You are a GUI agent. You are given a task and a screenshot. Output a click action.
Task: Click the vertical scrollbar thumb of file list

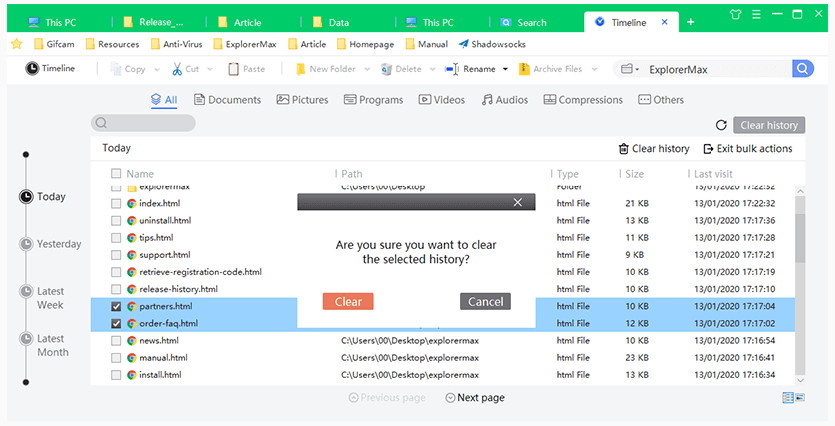(800, 237)
